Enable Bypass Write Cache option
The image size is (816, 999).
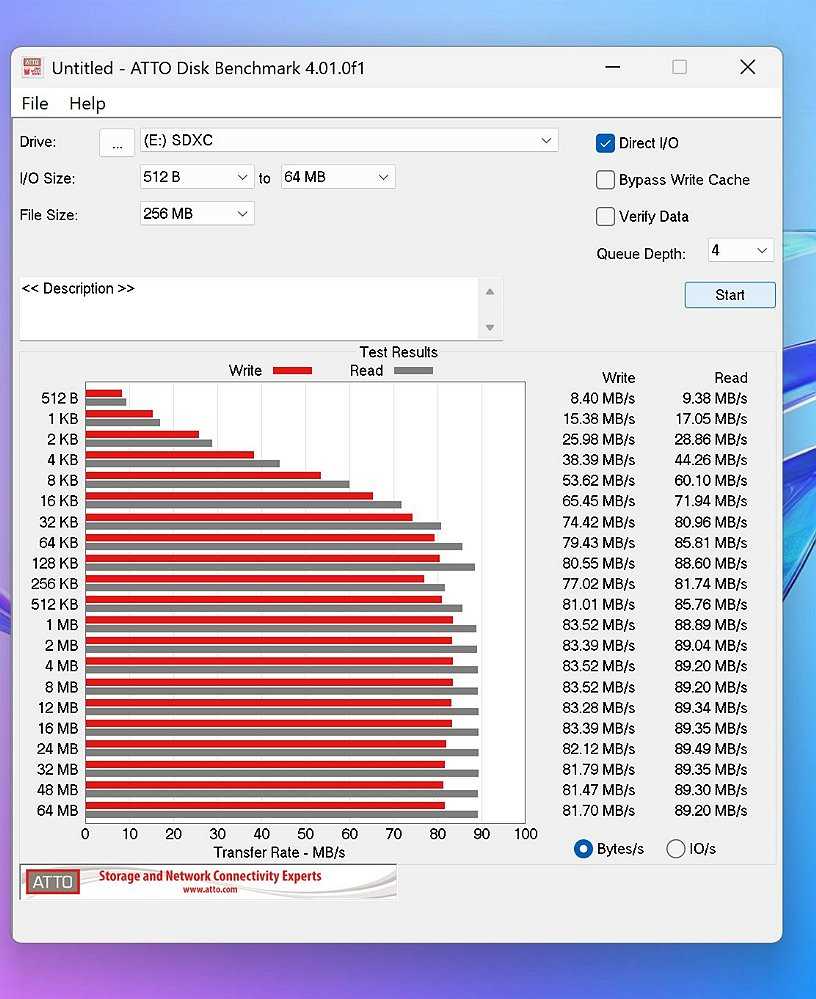tap(605, 180)
